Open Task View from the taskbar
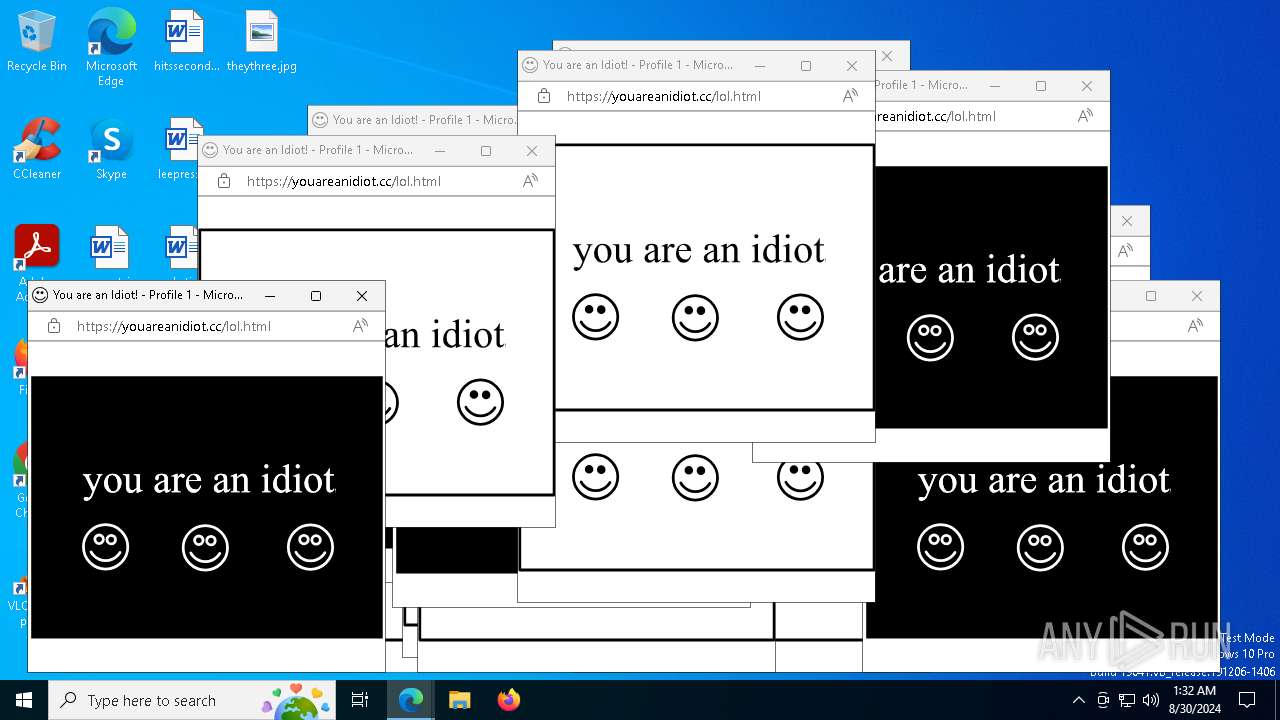The height and width of the screenshot is (720, 1280). click(360, 700)
